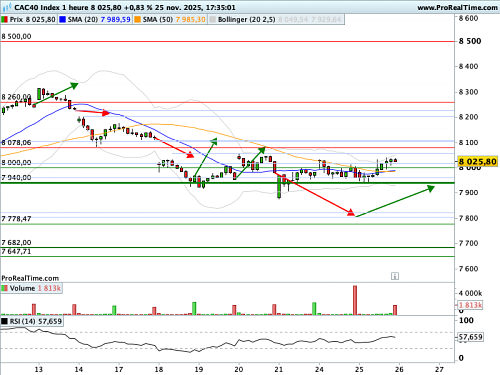Click the 8 300 price axis label
This screenshot has height=375, width=500.
click(x=468, y=92)
